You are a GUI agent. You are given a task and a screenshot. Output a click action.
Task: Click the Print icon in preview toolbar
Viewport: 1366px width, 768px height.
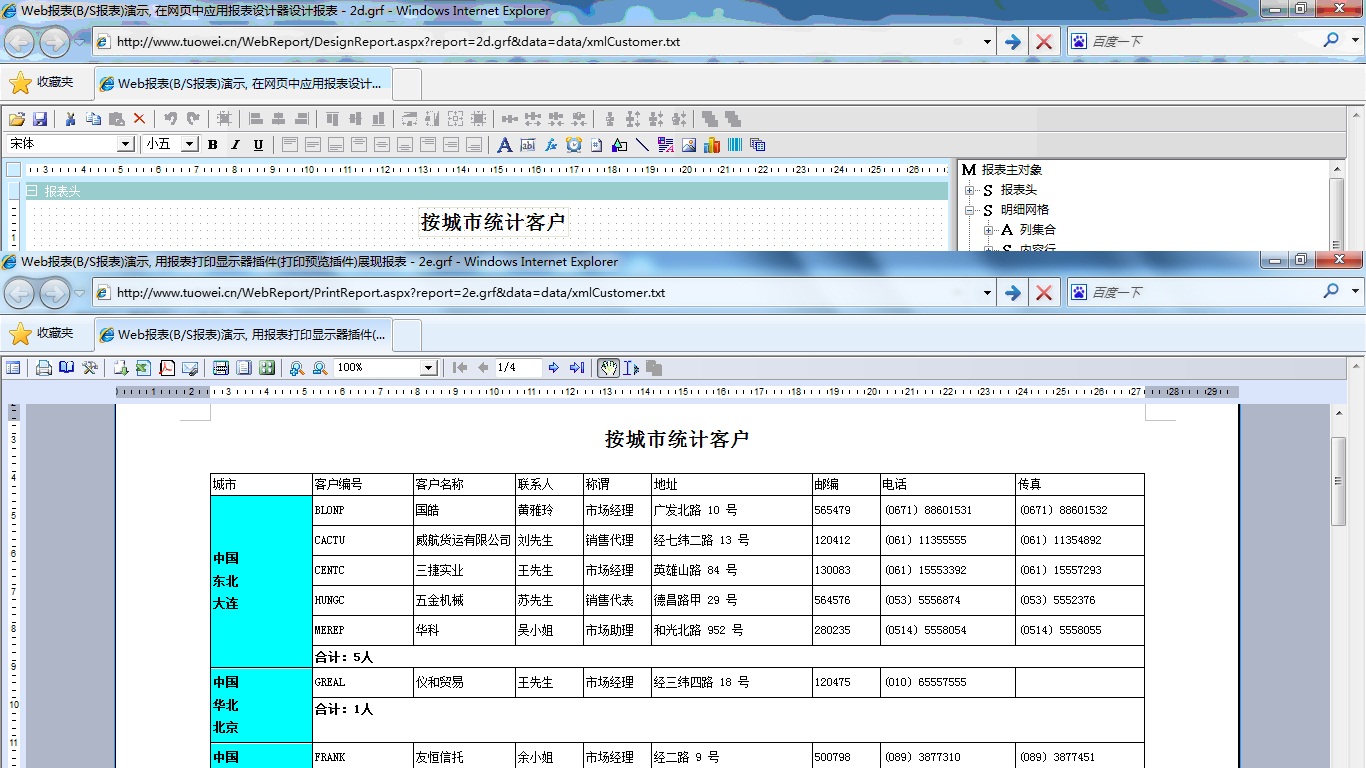(x=44, y=368)
